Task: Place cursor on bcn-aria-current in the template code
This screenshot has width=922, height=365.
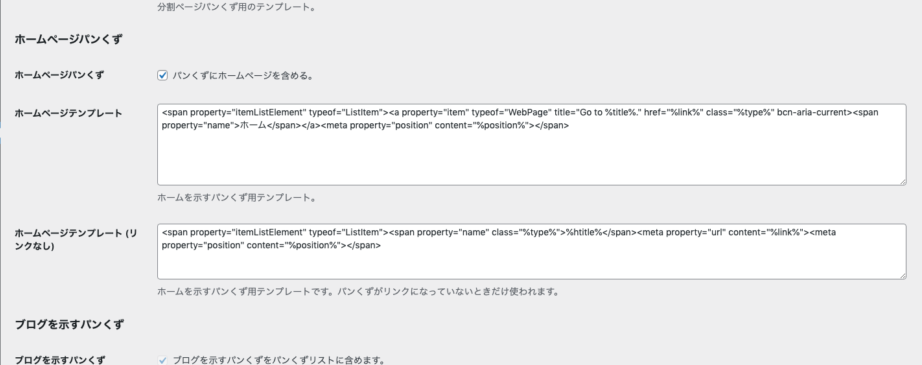Action: click(x=814, y=112)
